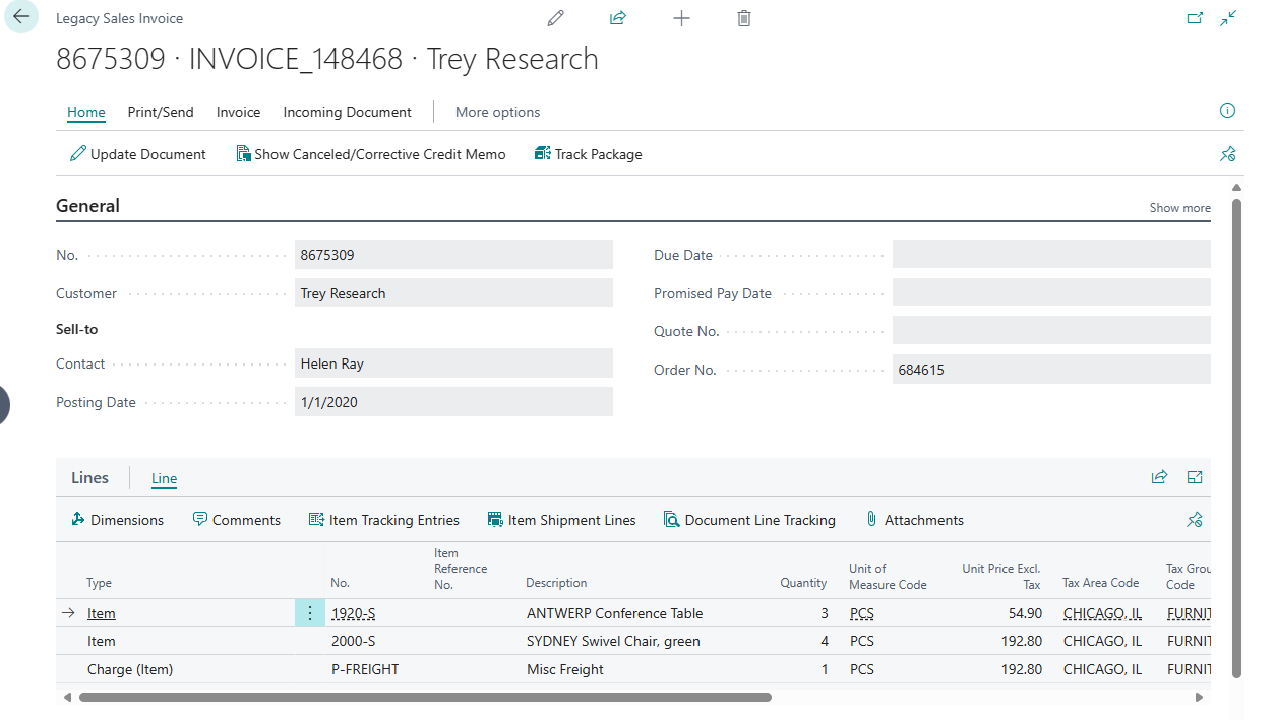The width and height of the screenshot is (1280, 720).
Task: Navigate back with the arrow at top left
Action: tap(21, 17)
